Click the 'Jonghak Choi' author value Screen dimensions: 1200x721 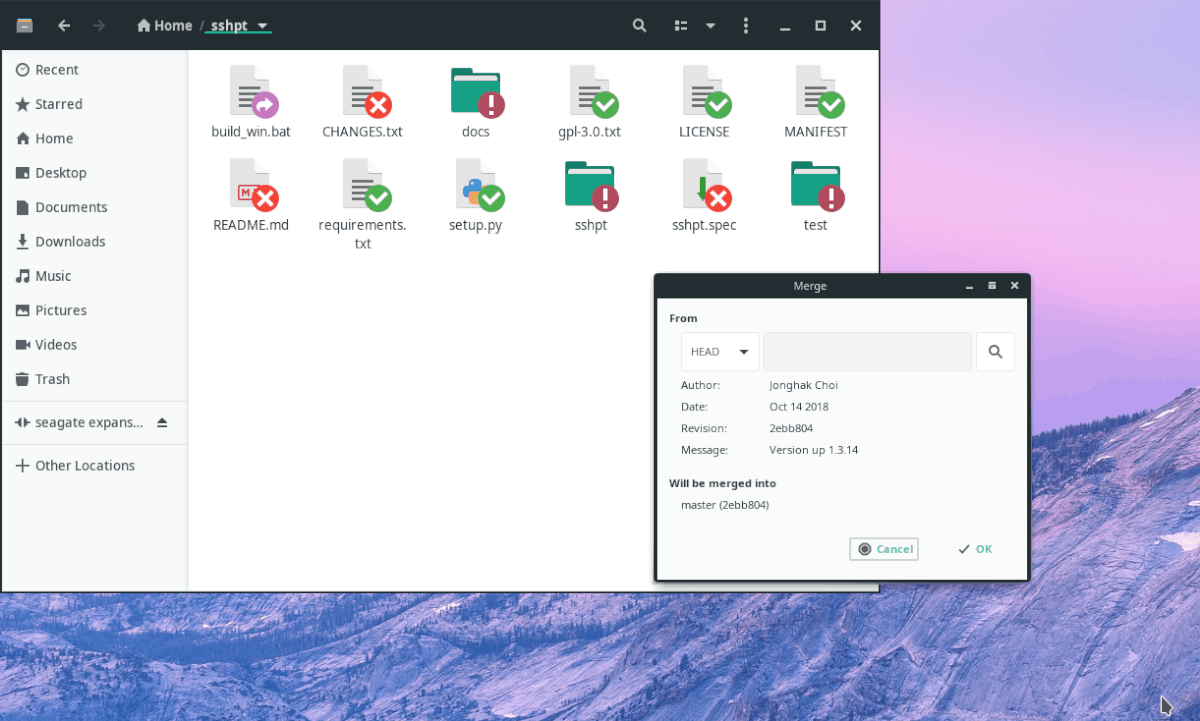click(803, 385)
